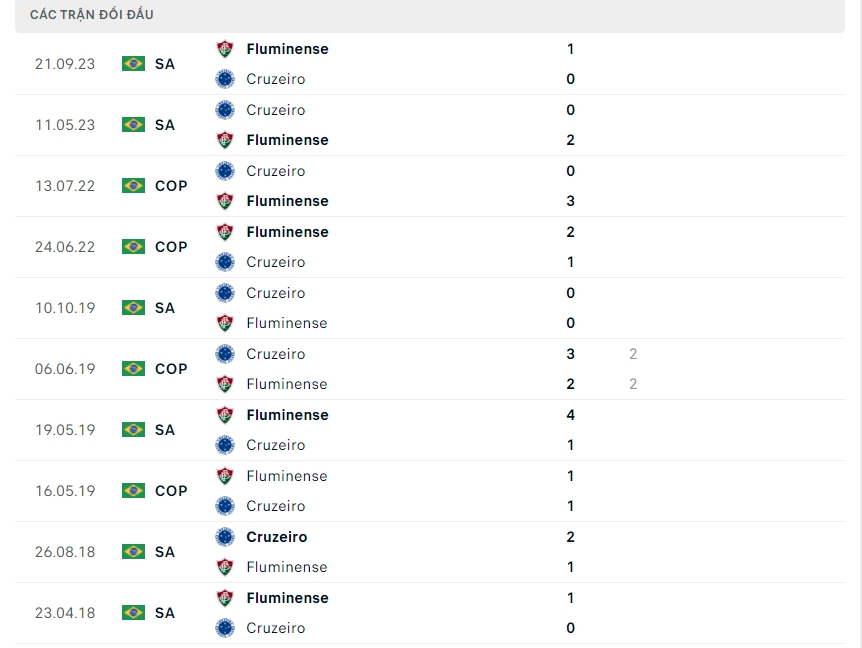Click Brazil flag beside the 23.04.18 match

pyautogui.click(x=133, y=613)
